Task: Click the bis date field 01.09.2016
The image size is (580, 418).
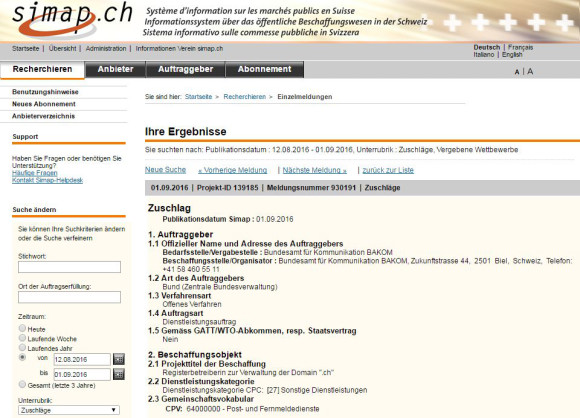Action: pyautogui.click(x=82, y=374)
